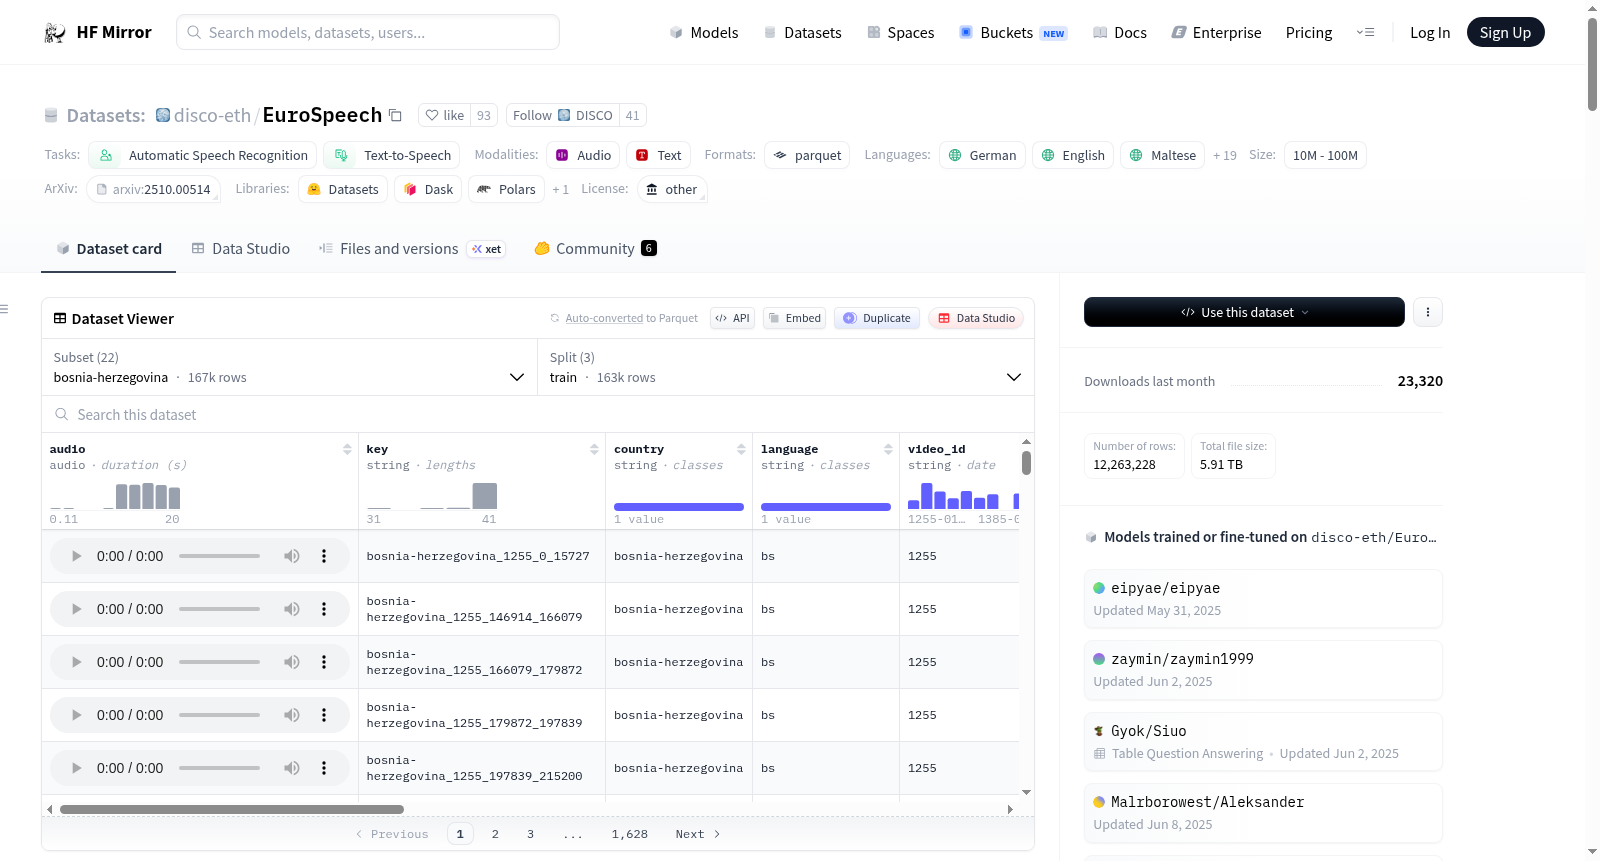Open audio options menu in 1255_146914_166079 row
The height and width of the screenshot is (861, 1600).
[324, 609]
